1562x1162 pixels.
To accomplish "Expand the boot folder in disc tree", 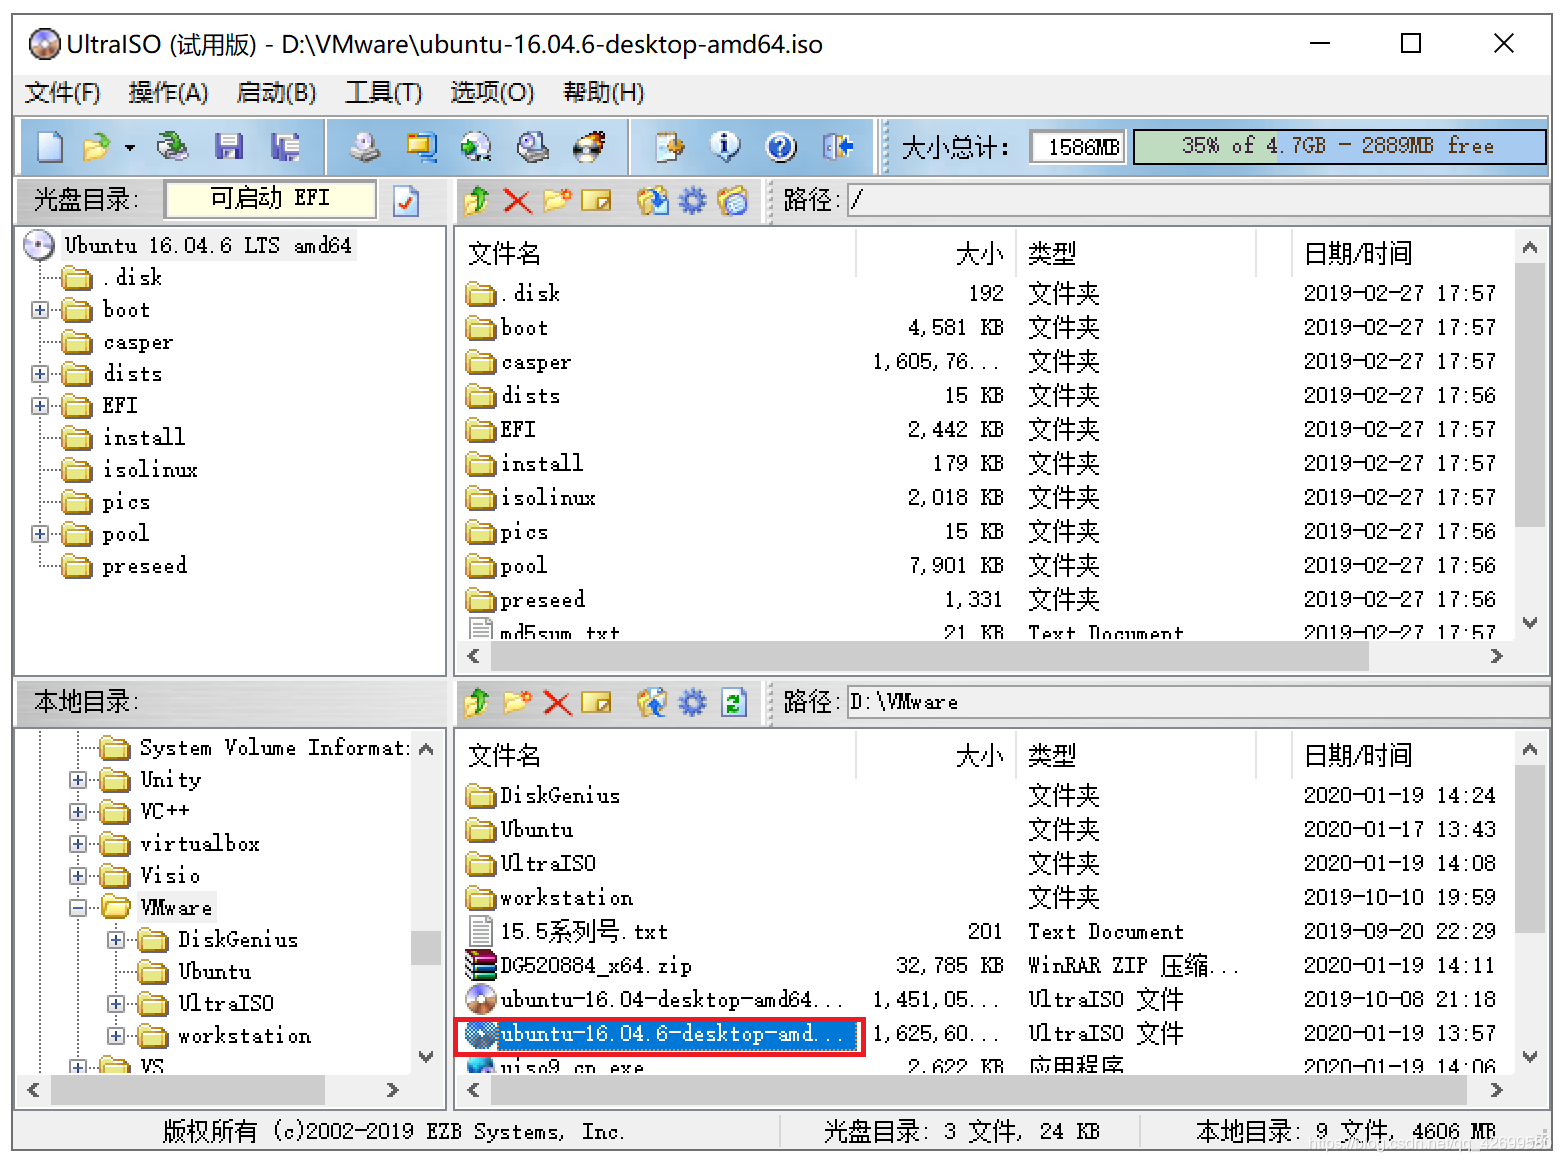I will [40, 310].
